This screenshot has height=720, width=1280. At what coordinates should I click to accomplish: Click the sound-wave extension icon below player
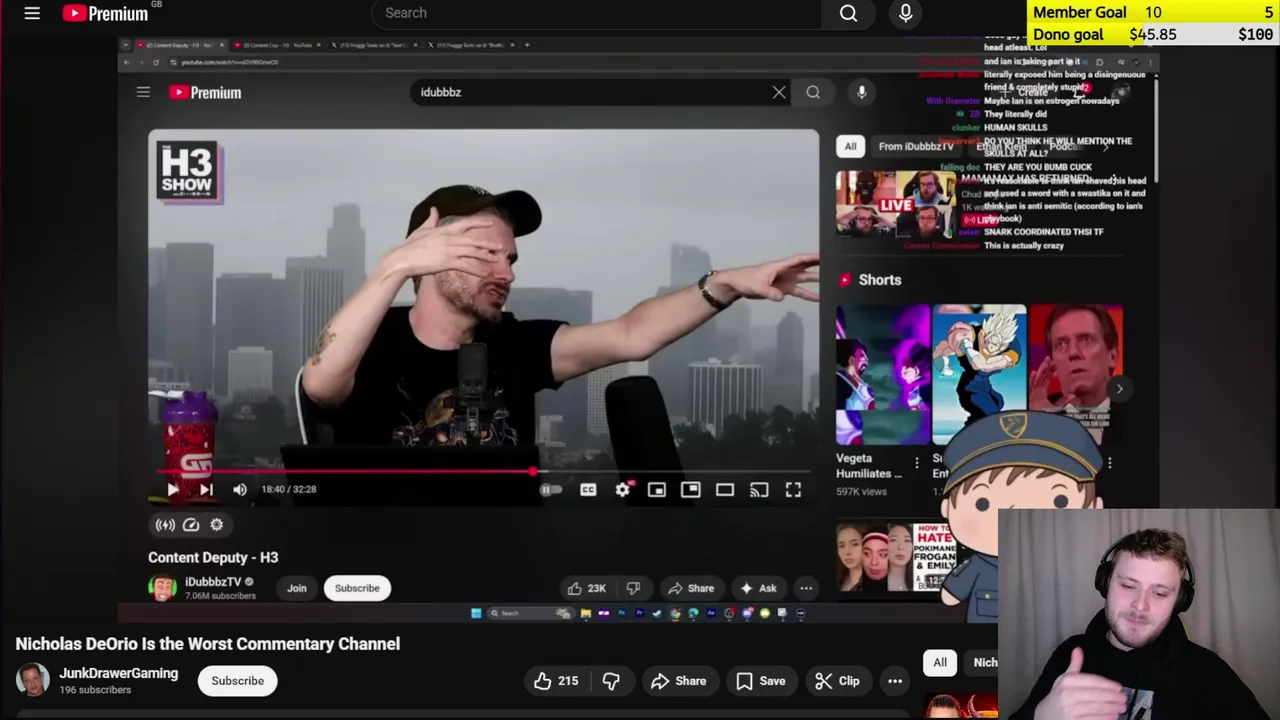[165, 524]
